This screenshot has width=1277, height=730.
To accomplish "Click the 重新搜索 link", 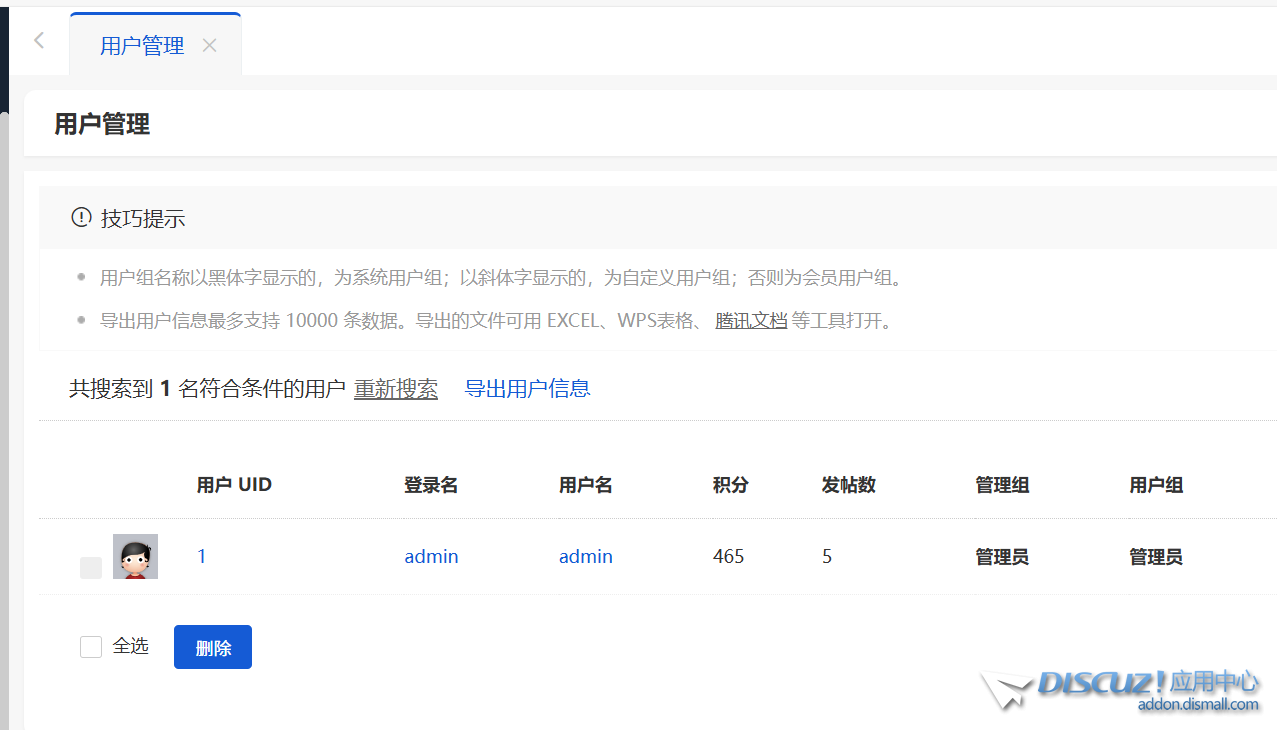I will click(396, 389).
